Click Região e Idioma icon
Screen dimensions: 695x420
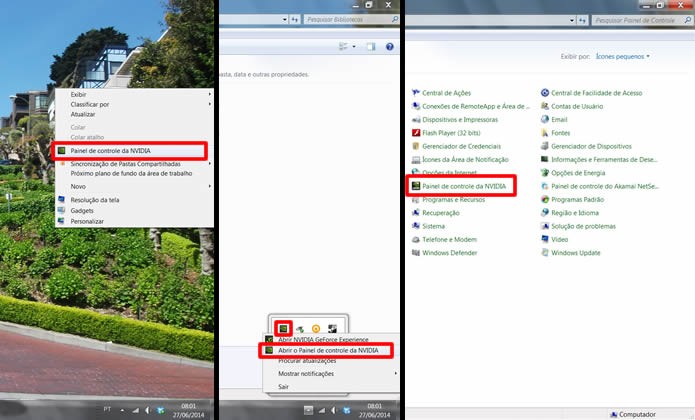click(545, 212)
